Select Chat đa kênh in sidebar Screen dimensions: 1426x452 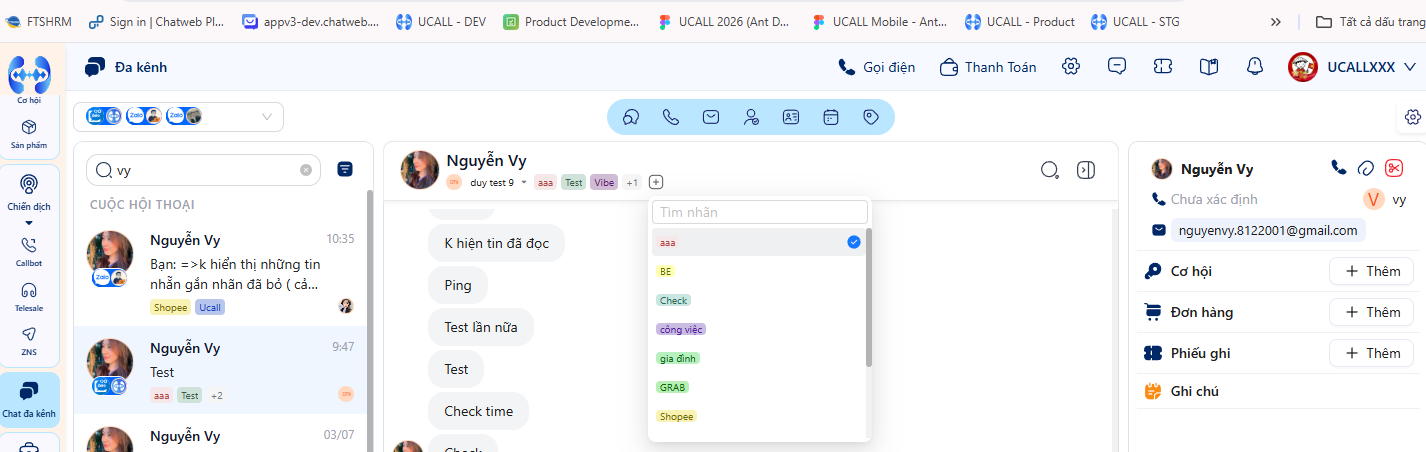click(x=29, y=398)
